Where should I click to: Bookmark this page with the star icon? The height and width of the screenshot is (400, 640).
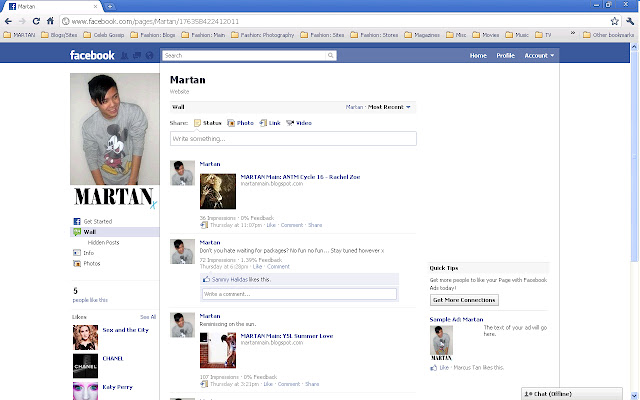click(x=614, y=21)
